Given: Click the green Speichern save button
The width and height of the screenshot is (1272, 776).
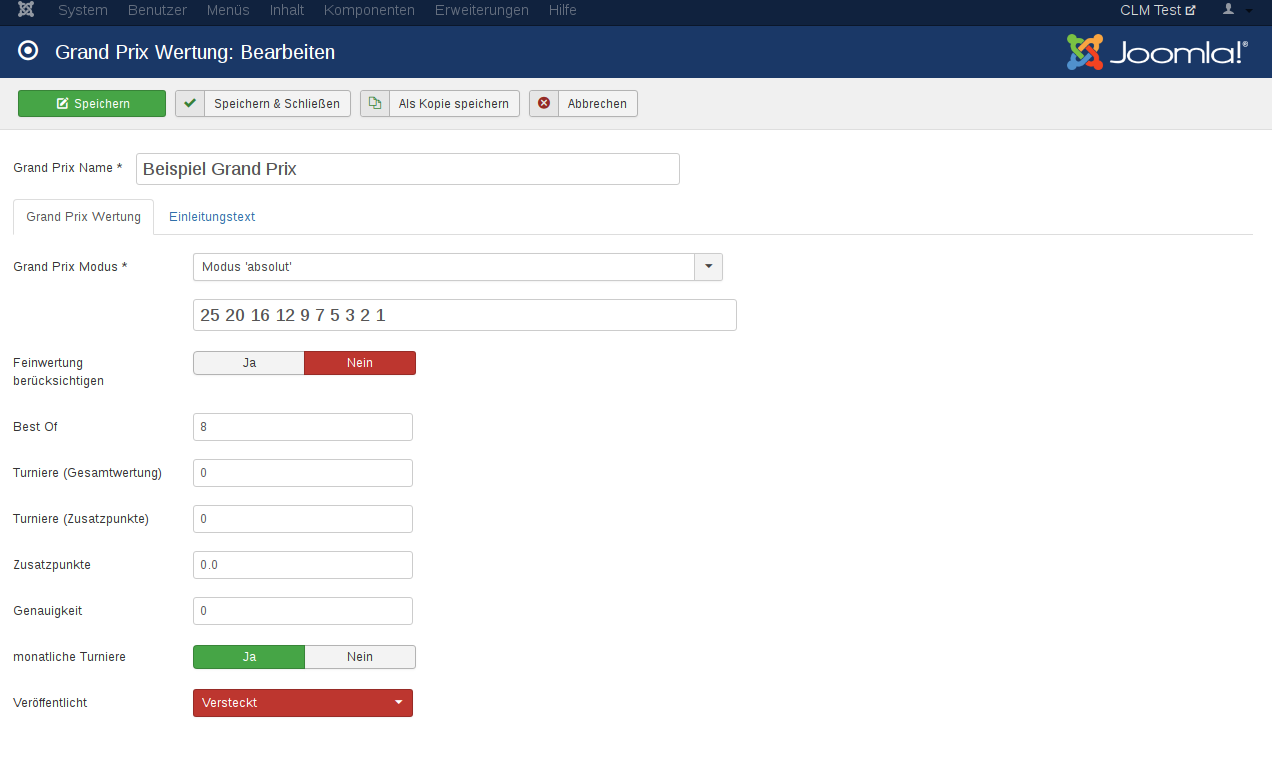Looking at the screenshot, I should [92, 104].
